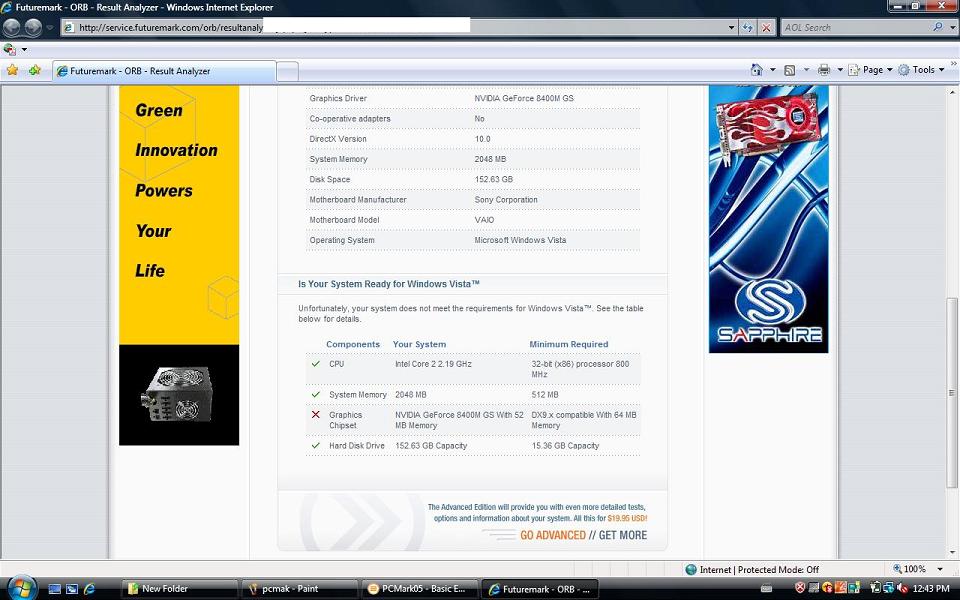Click the 12:43 PM system clock

pos(931,589)
